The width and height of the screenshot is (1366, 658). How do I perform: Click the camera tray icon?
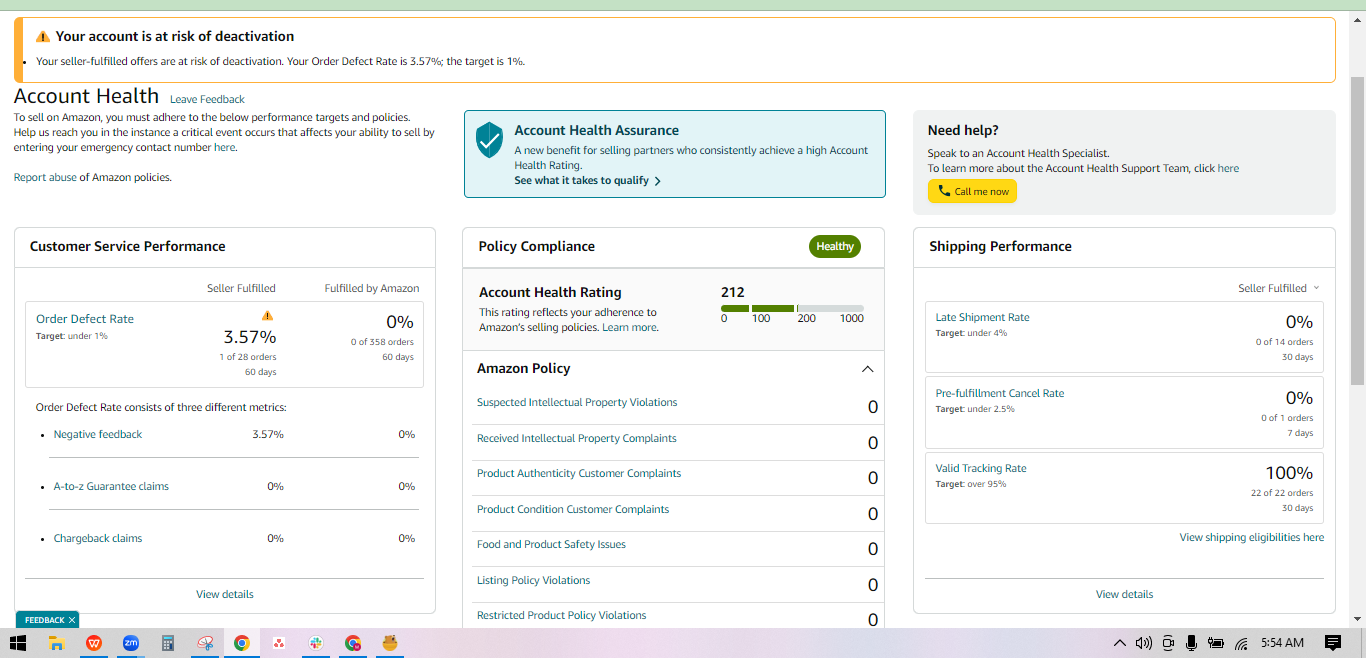[1168, 643]
